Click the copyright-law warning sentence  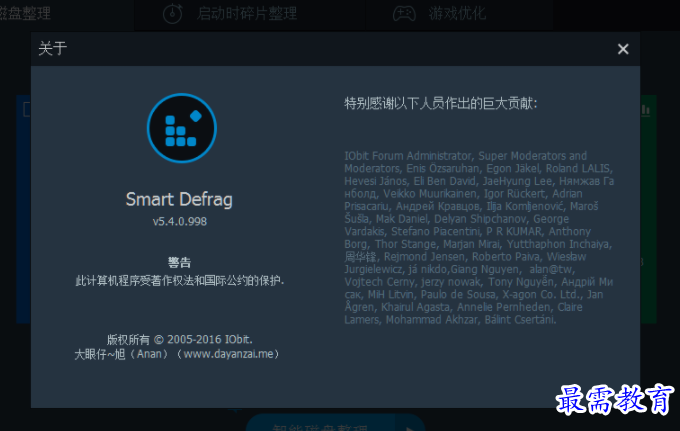[x=180, y=281]
